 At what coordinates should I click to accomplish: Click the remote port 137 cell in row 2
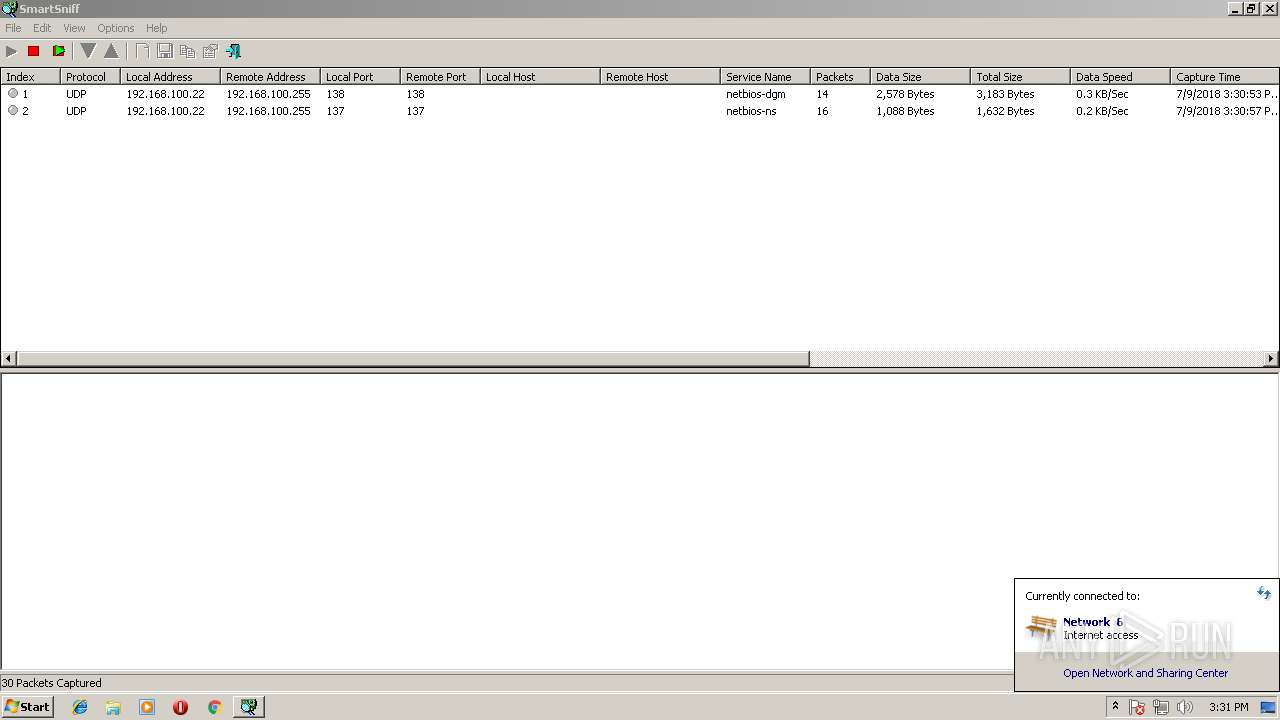point(415,111)
